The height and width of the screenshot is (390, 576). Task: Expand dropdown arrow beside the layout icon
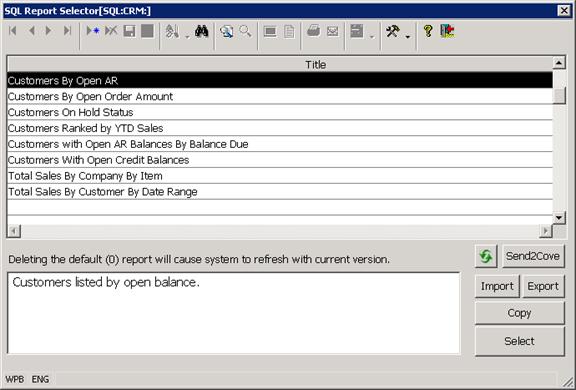(x=372, y=37)
